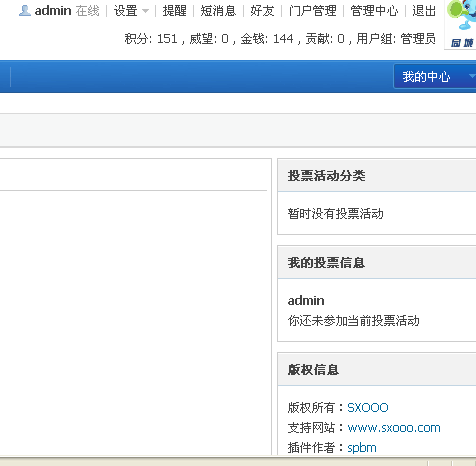Viewport: 476px width, 466px height.
Task: Open the admin username link
Action: click(x=53, y=11)
